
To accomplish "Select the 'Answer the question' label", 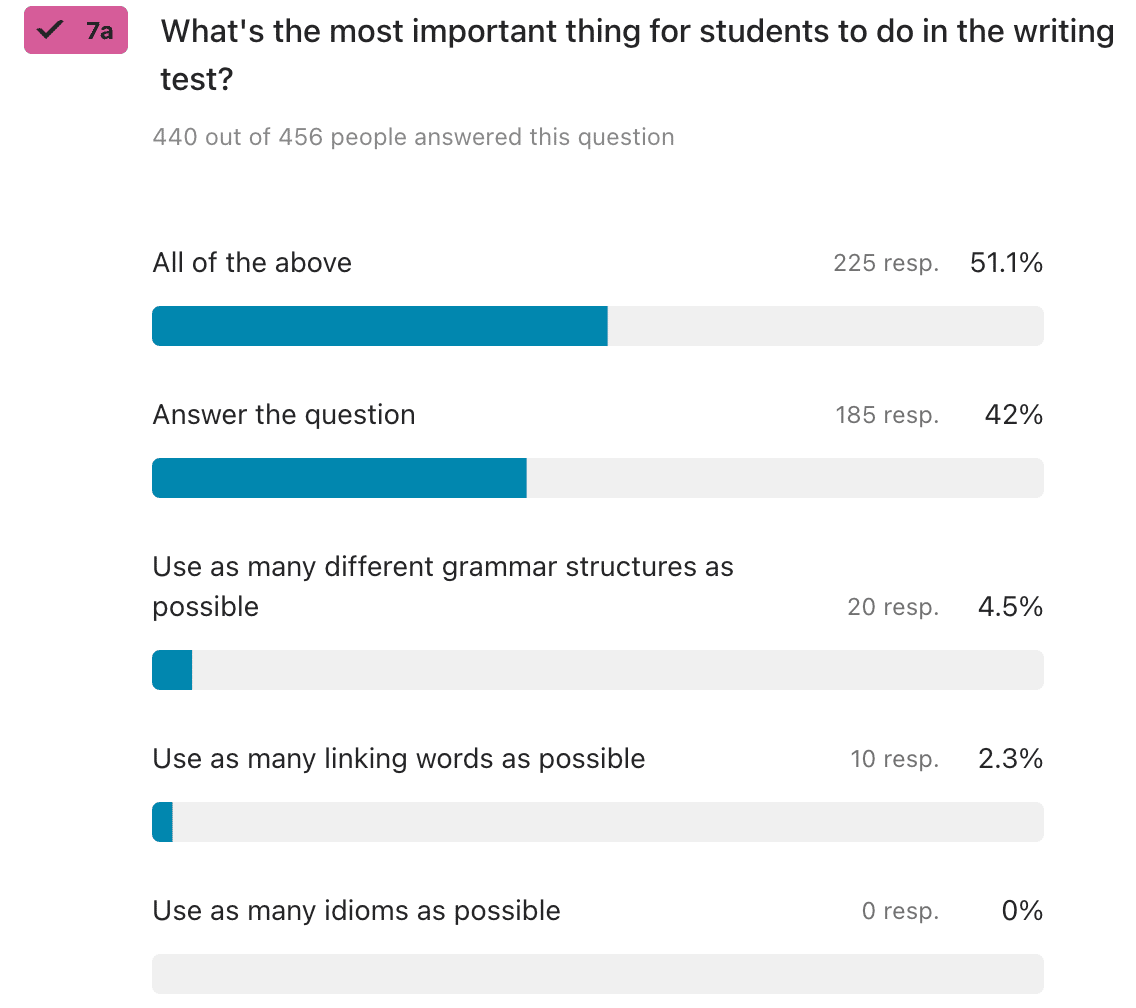I will [284, 415].
